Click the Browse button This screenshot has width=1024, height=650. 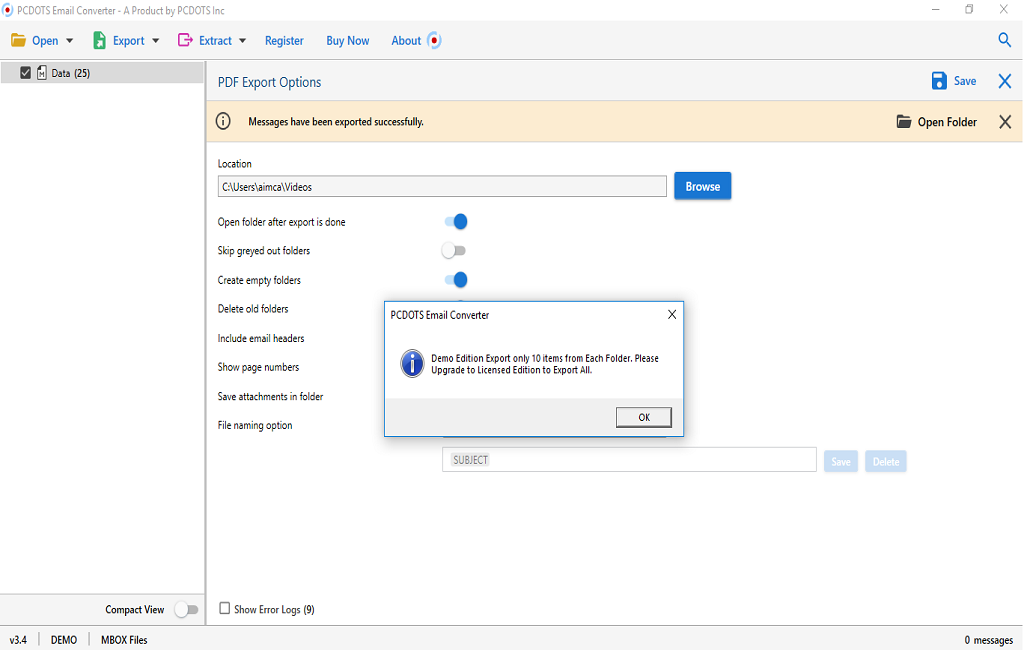click(x=703, y=186)
